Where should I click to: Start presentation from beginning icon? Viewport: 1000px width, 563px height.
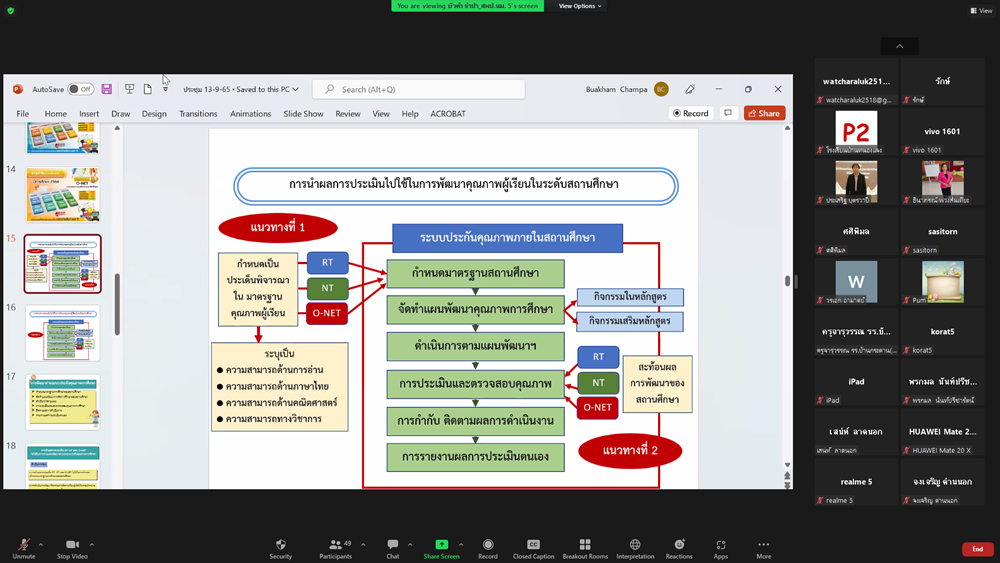[x=129, y=89]
